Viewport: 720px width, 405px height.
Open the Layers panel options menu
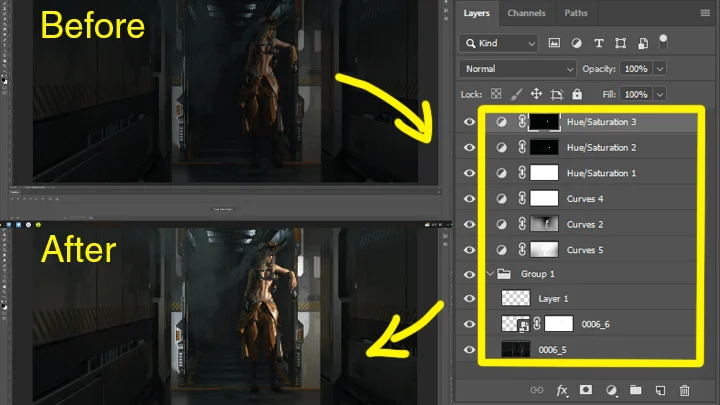705,13
